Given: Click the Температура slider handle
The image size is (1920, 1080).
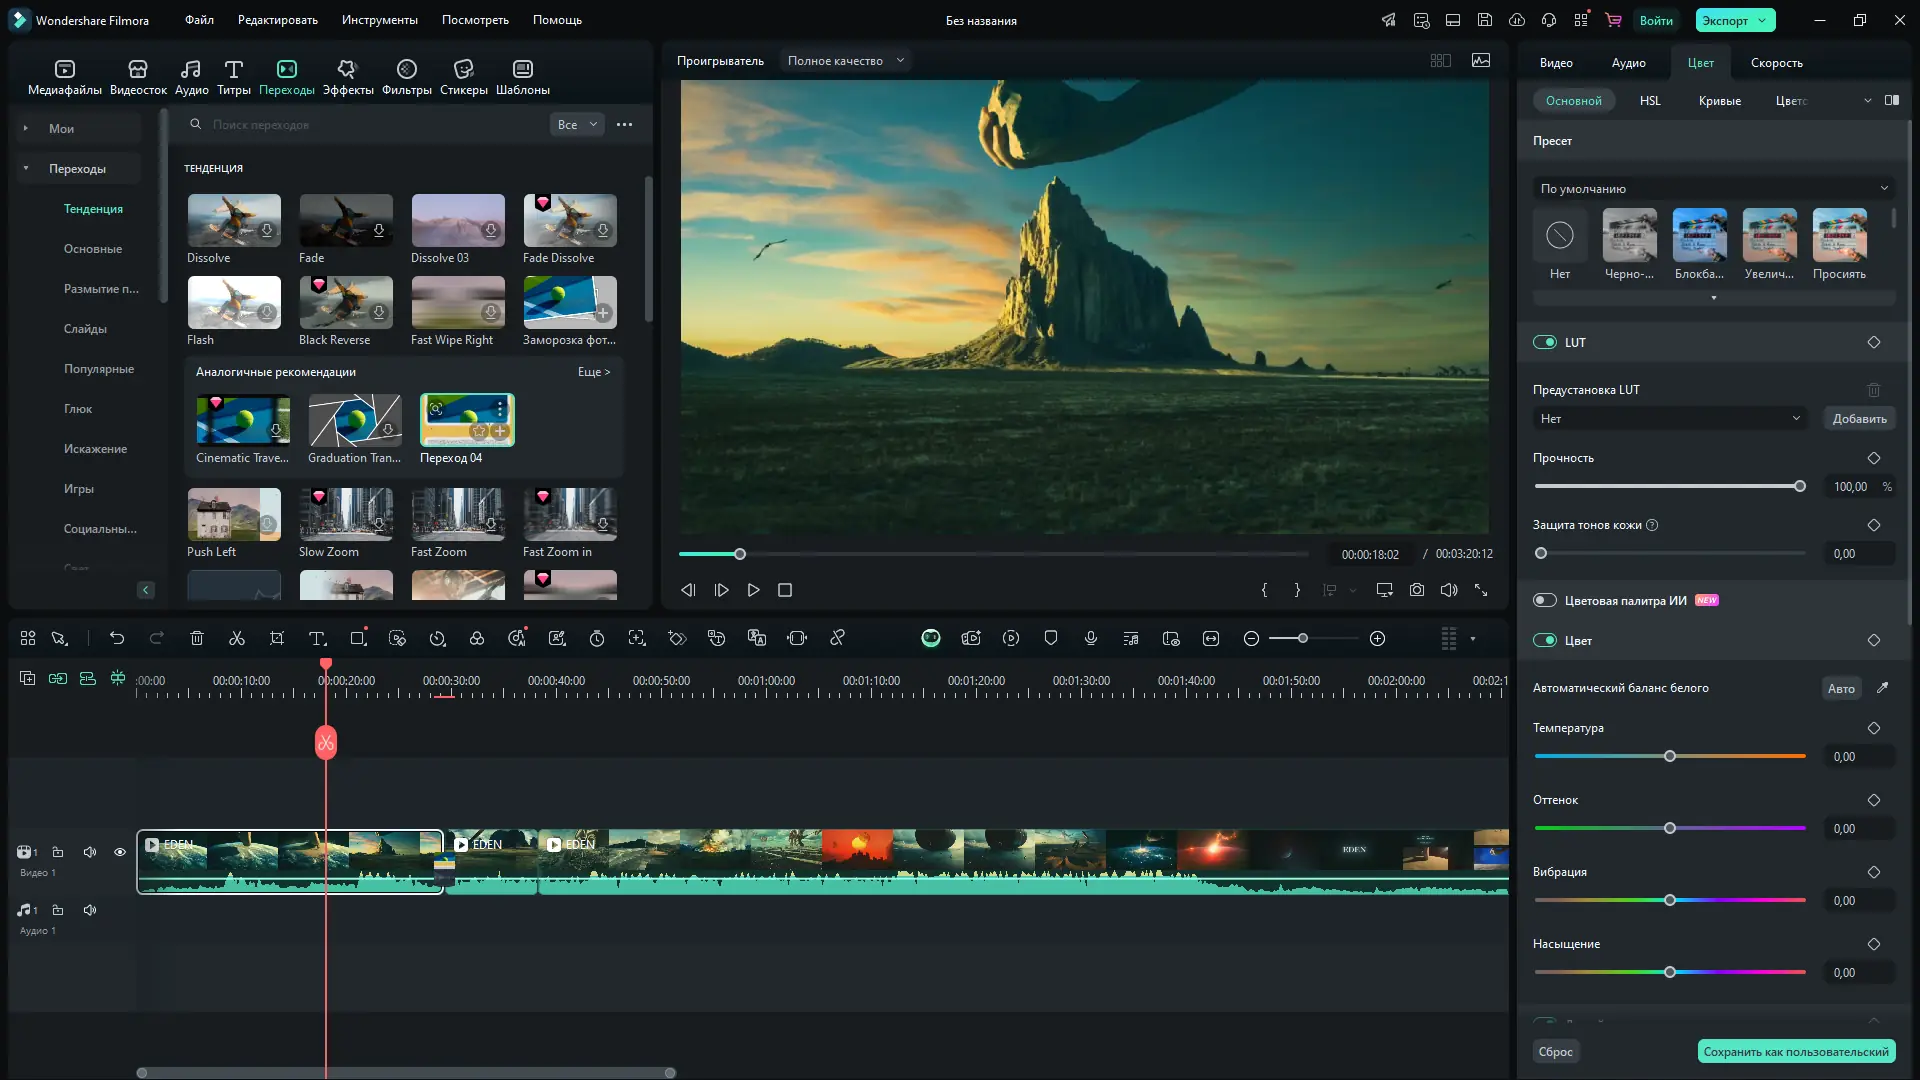Looking at the screenshot, I should (x=1670, y=756).
